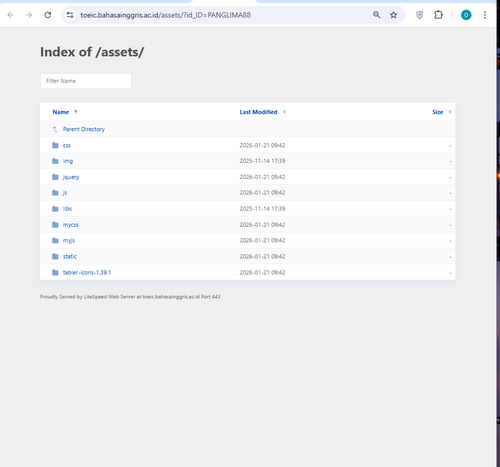The image size is (500, 467).
Task: Open the Parent Directory link
Action: point(84,129)
